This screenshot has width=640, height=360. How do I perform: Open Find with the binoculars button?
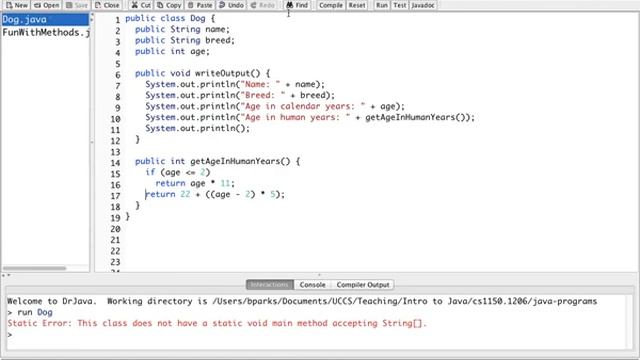(297, 5)
